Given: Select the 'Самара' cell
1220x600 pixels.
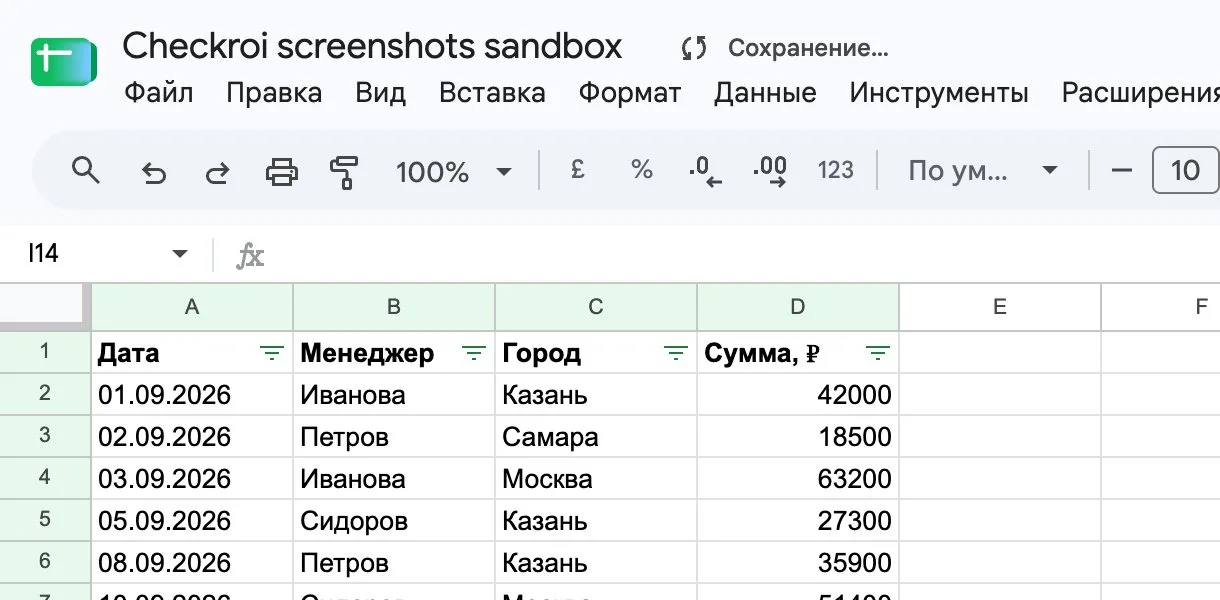Looking at the screenshot, I should tap(596, 437).
